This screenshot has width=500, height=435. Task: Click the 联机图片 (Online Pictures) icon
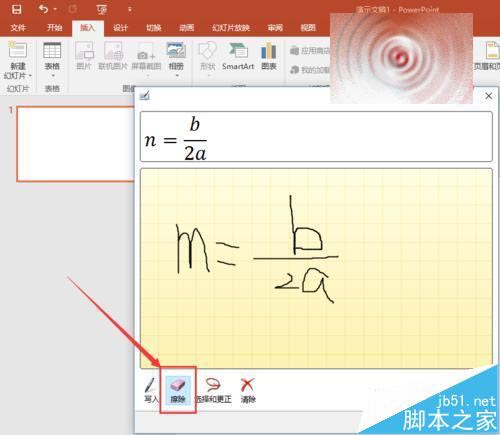113,51
